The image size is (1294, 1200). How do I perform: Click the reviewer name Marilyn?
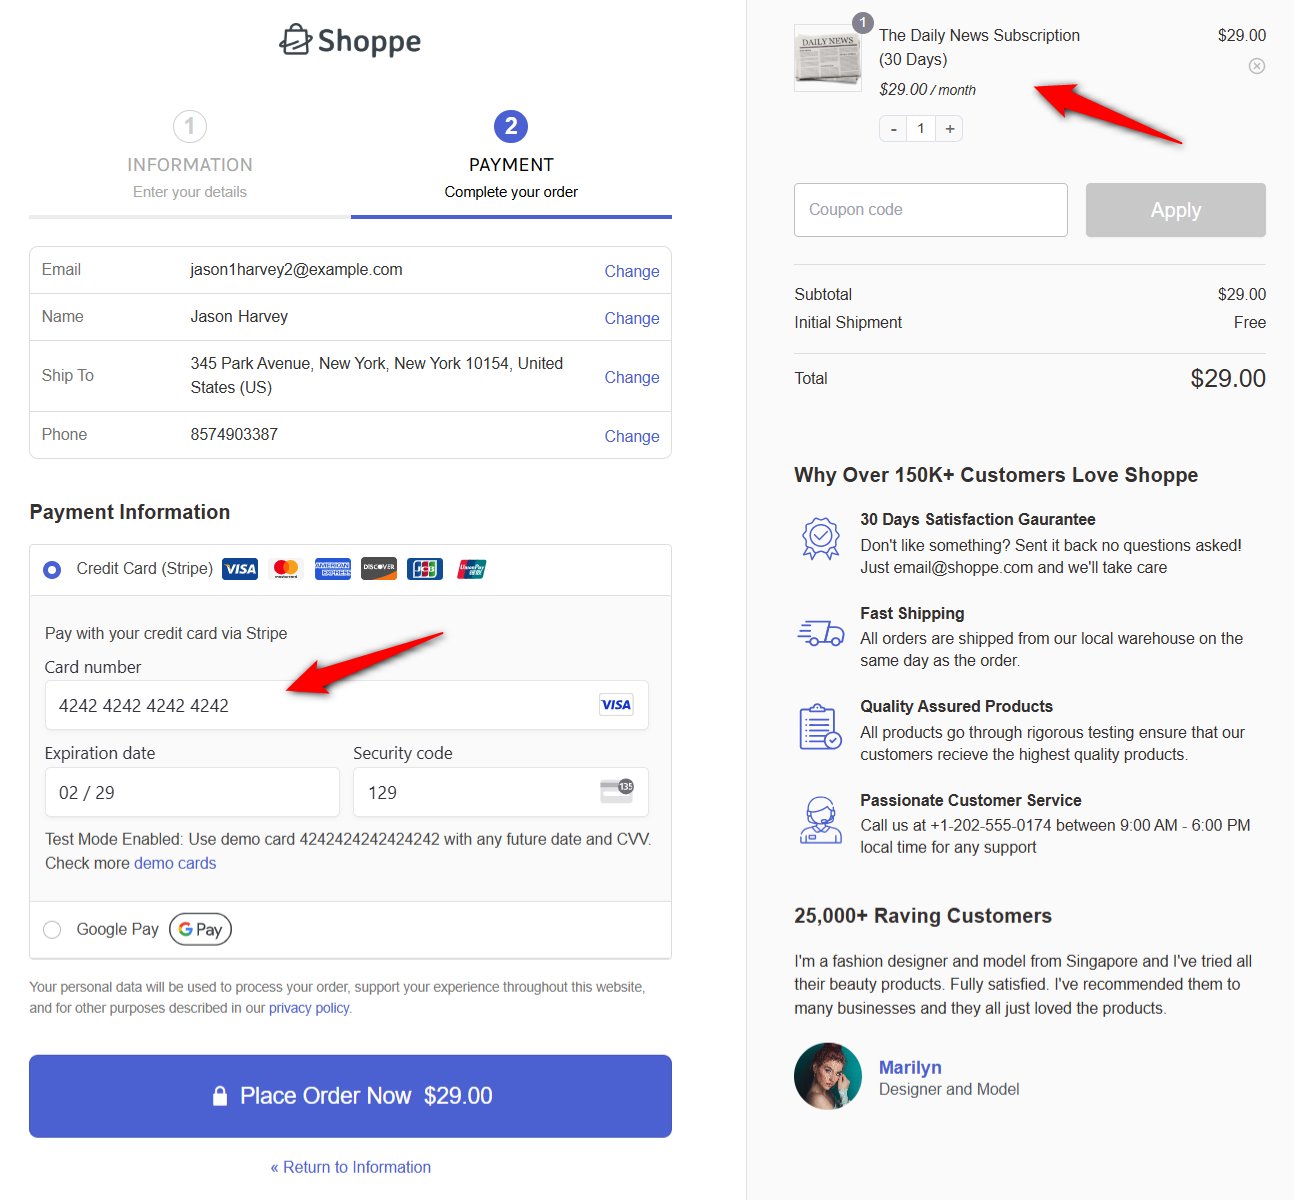[910, 1067]
